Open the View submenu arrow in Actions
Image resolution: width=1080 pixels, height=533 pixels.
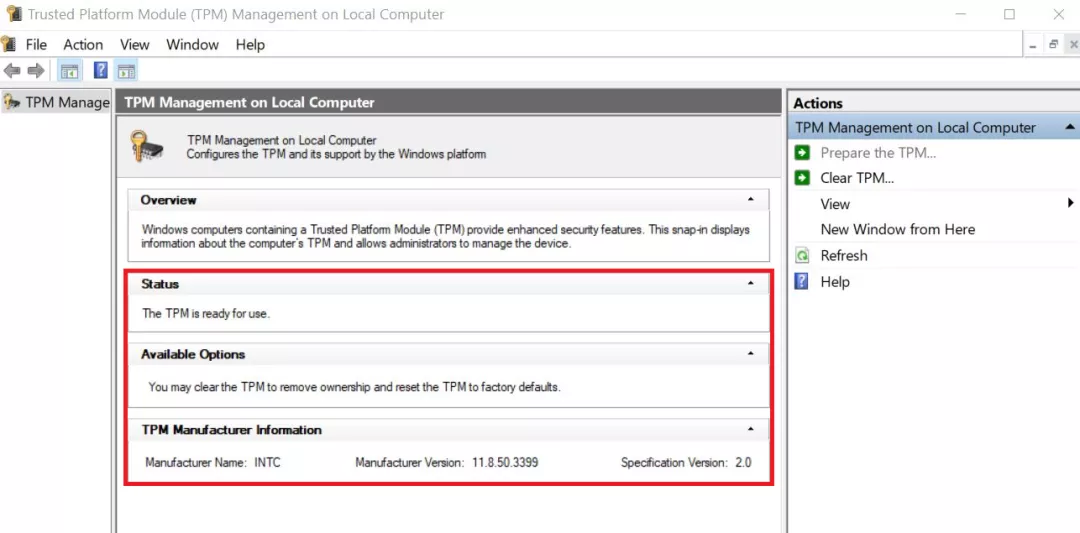pos(1070,203)
